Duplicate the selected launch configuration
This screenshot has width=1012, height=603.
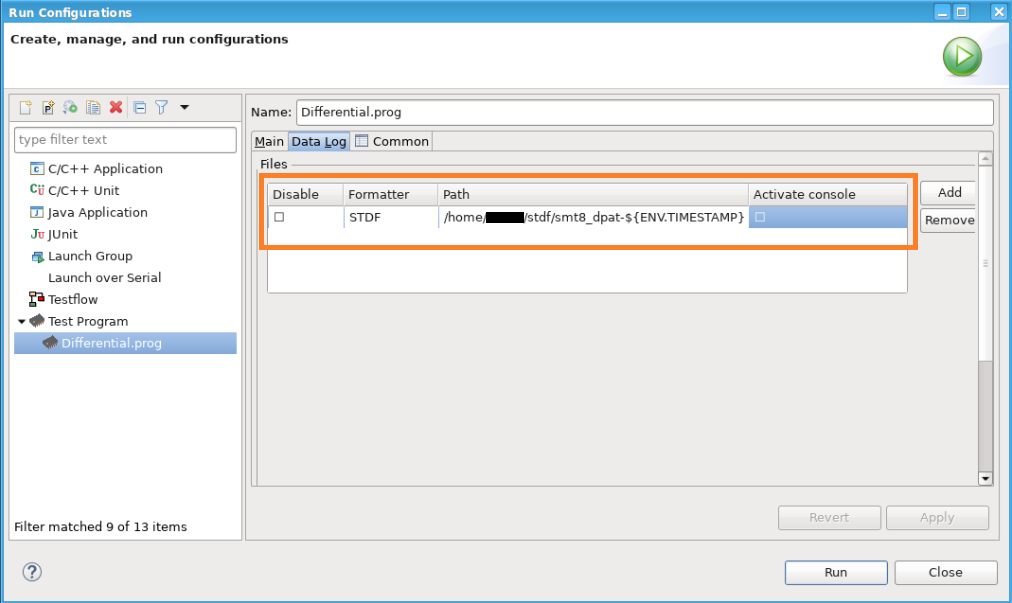[x=93, y=107]
